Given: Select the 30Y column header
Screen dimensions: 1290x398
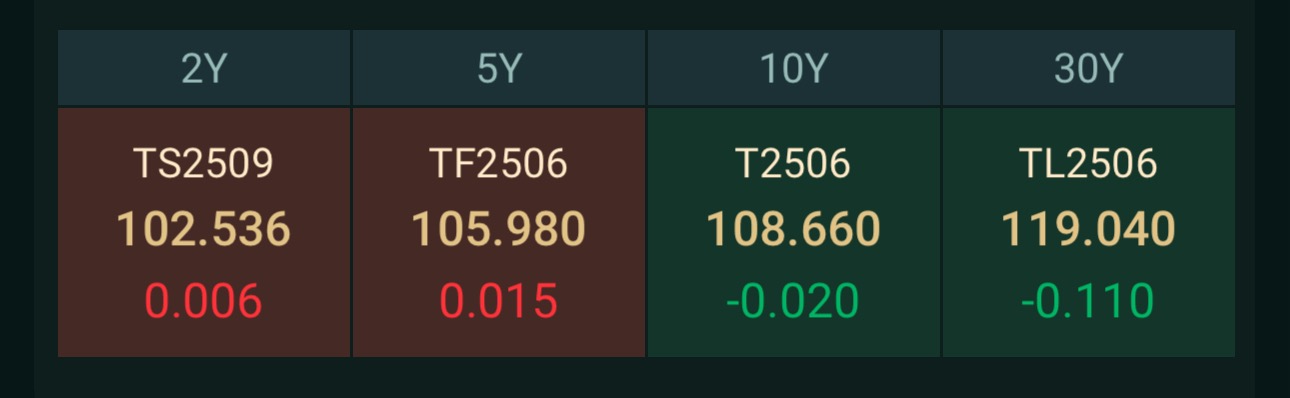Looking at the screenshot, I should [x=1089, y=68].
